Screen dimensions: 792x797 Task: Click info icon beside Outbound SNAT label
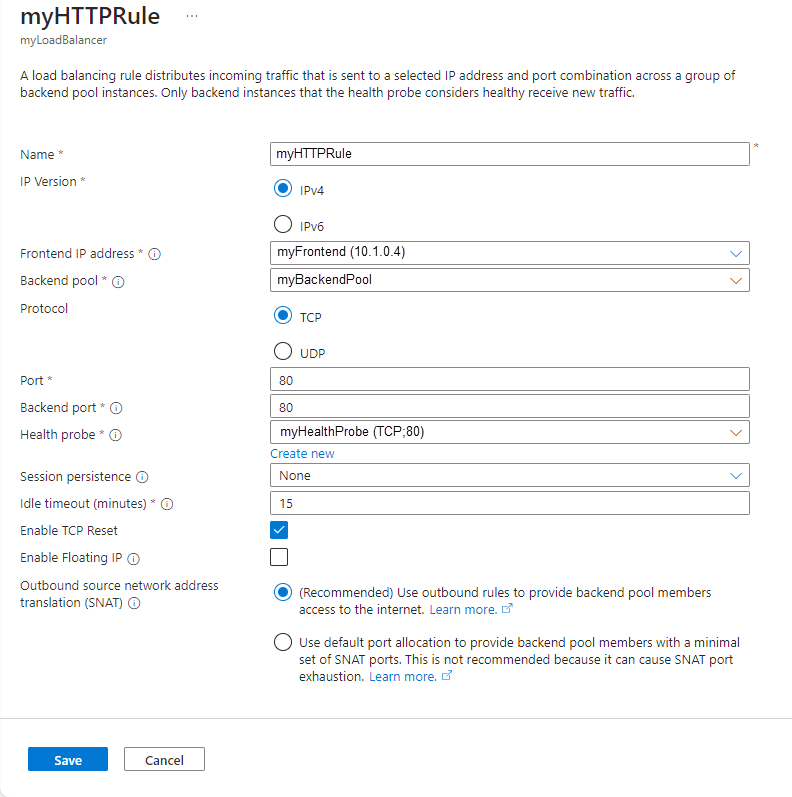coord(133,604)
